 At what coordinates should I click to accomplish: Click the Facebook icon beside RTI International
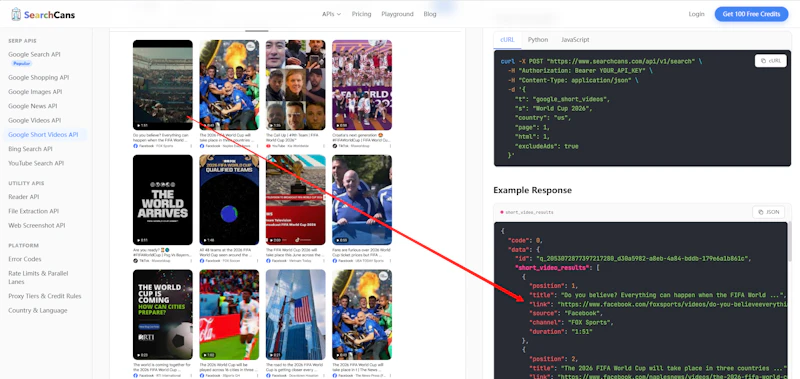click(136, 375)
